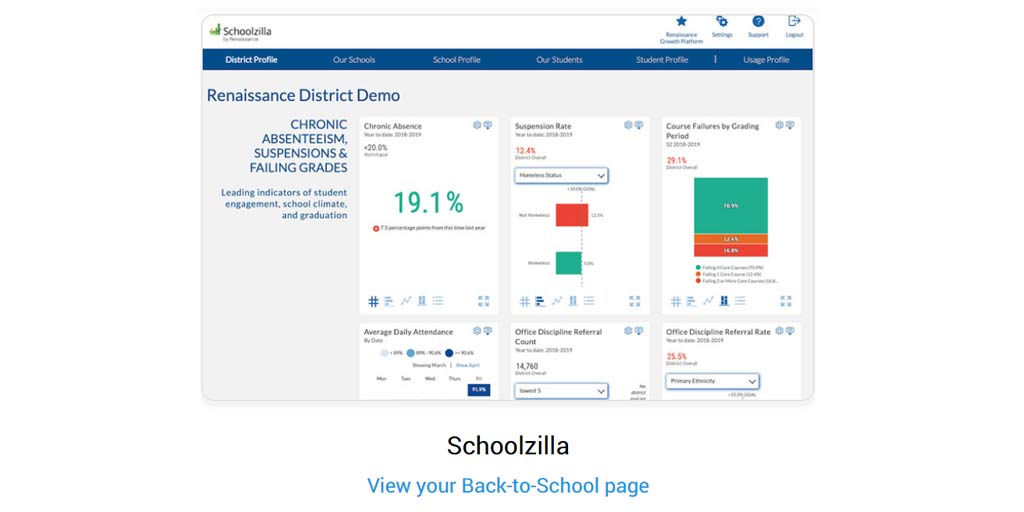The height and width of the screenshot is (512, 1024).
Task: Open the District Profile tab
Action: click(x=251, y=59)
